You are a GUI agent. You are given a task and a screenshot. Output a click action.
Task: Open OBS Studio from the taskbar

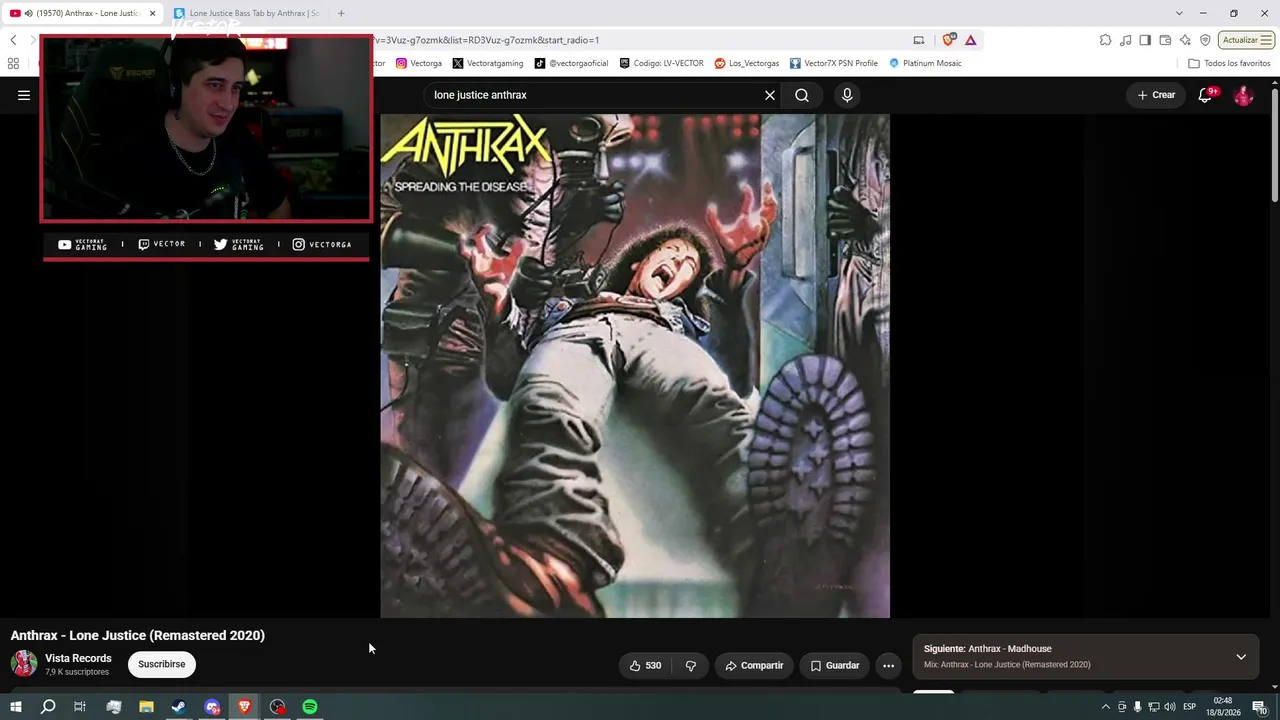pos(277,707)
